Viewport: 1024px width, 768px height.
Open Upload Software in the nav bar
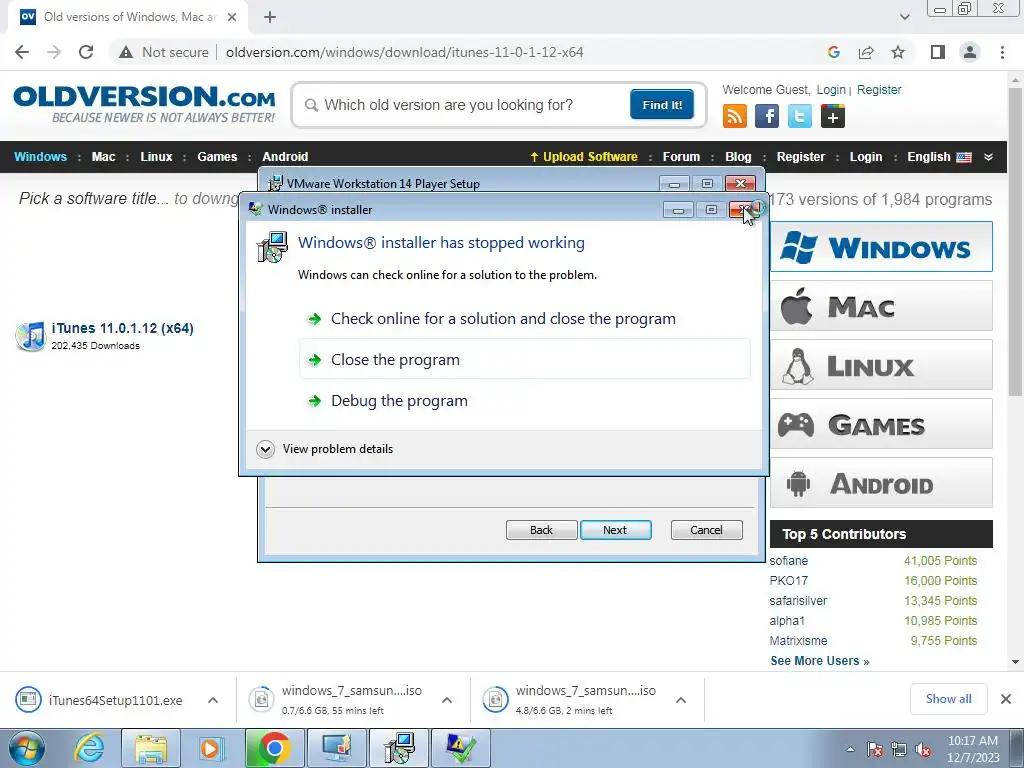click(x=583, y=157)
